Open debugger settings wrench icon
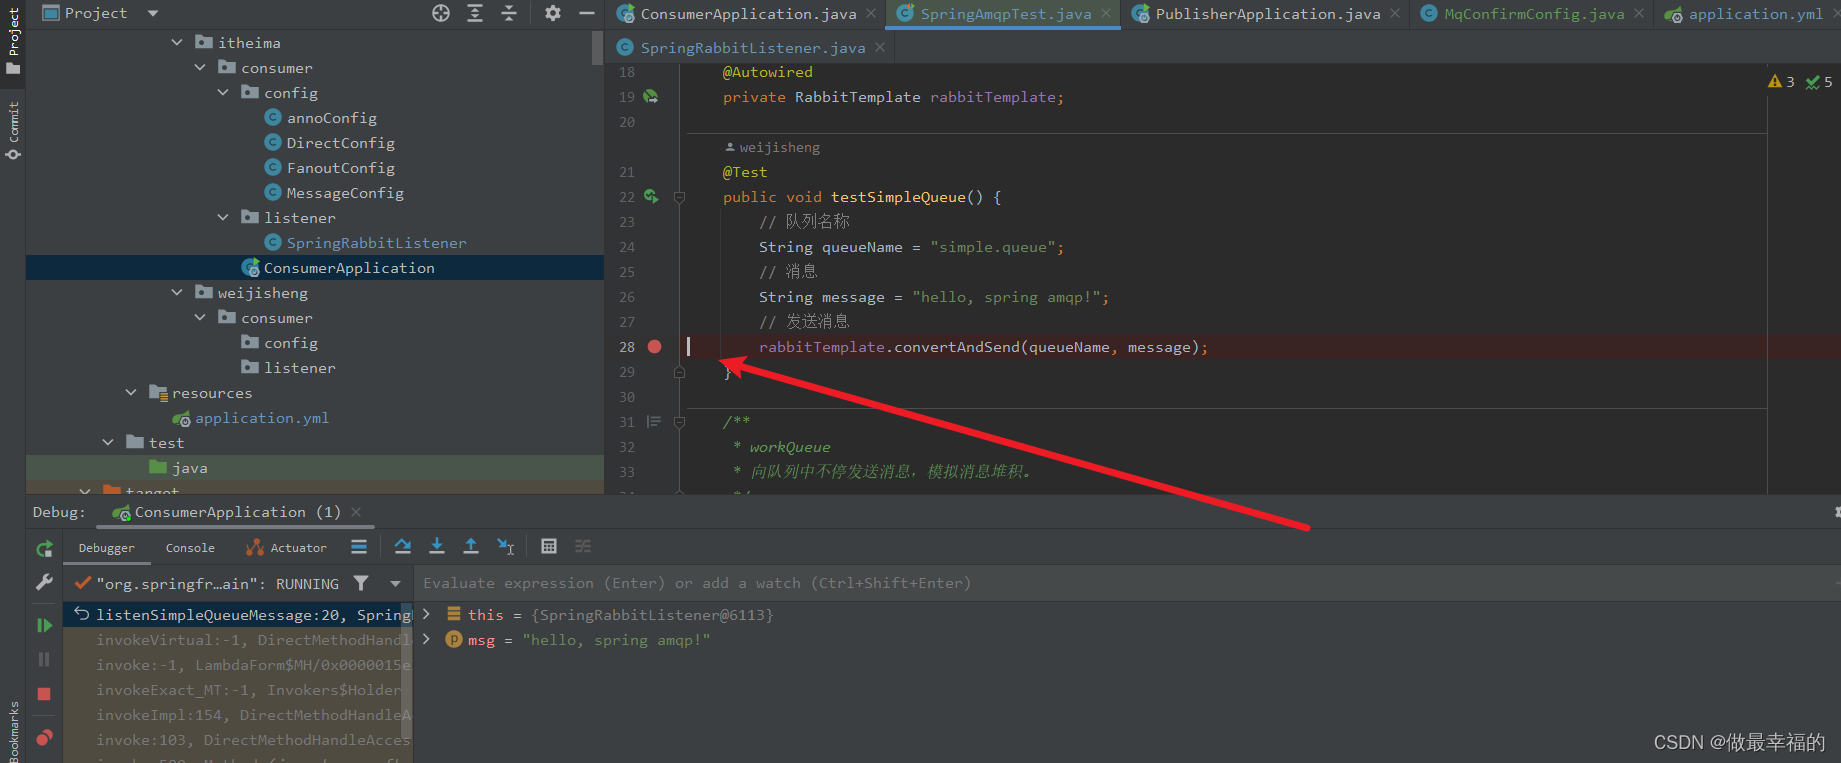Image resolution: width=1841 pixels, height=763 pixels. (44, 582)
